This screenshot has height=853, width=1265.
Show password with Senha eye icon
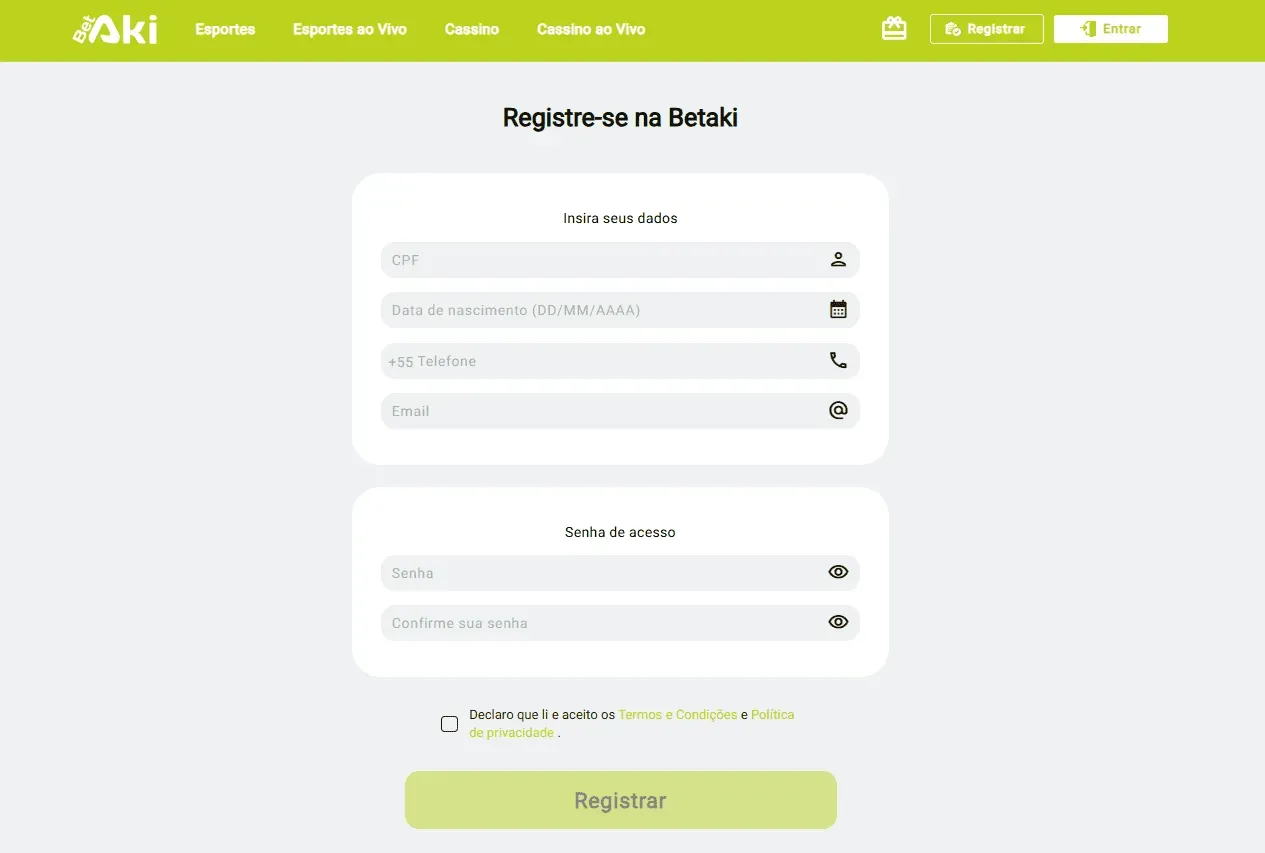pos(838,572)
